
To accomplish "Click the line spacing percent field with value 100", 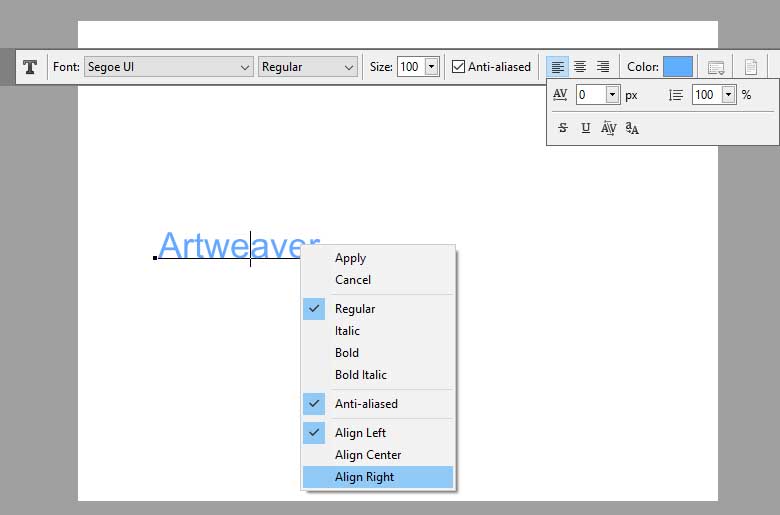I will coord(707,95).
